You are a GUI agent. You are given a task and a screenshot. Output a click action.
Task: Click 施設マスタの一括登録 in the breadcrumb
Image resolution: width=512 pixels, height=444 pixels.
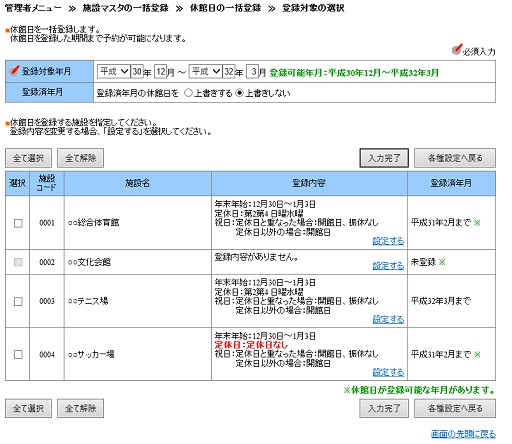pos(126,8)
